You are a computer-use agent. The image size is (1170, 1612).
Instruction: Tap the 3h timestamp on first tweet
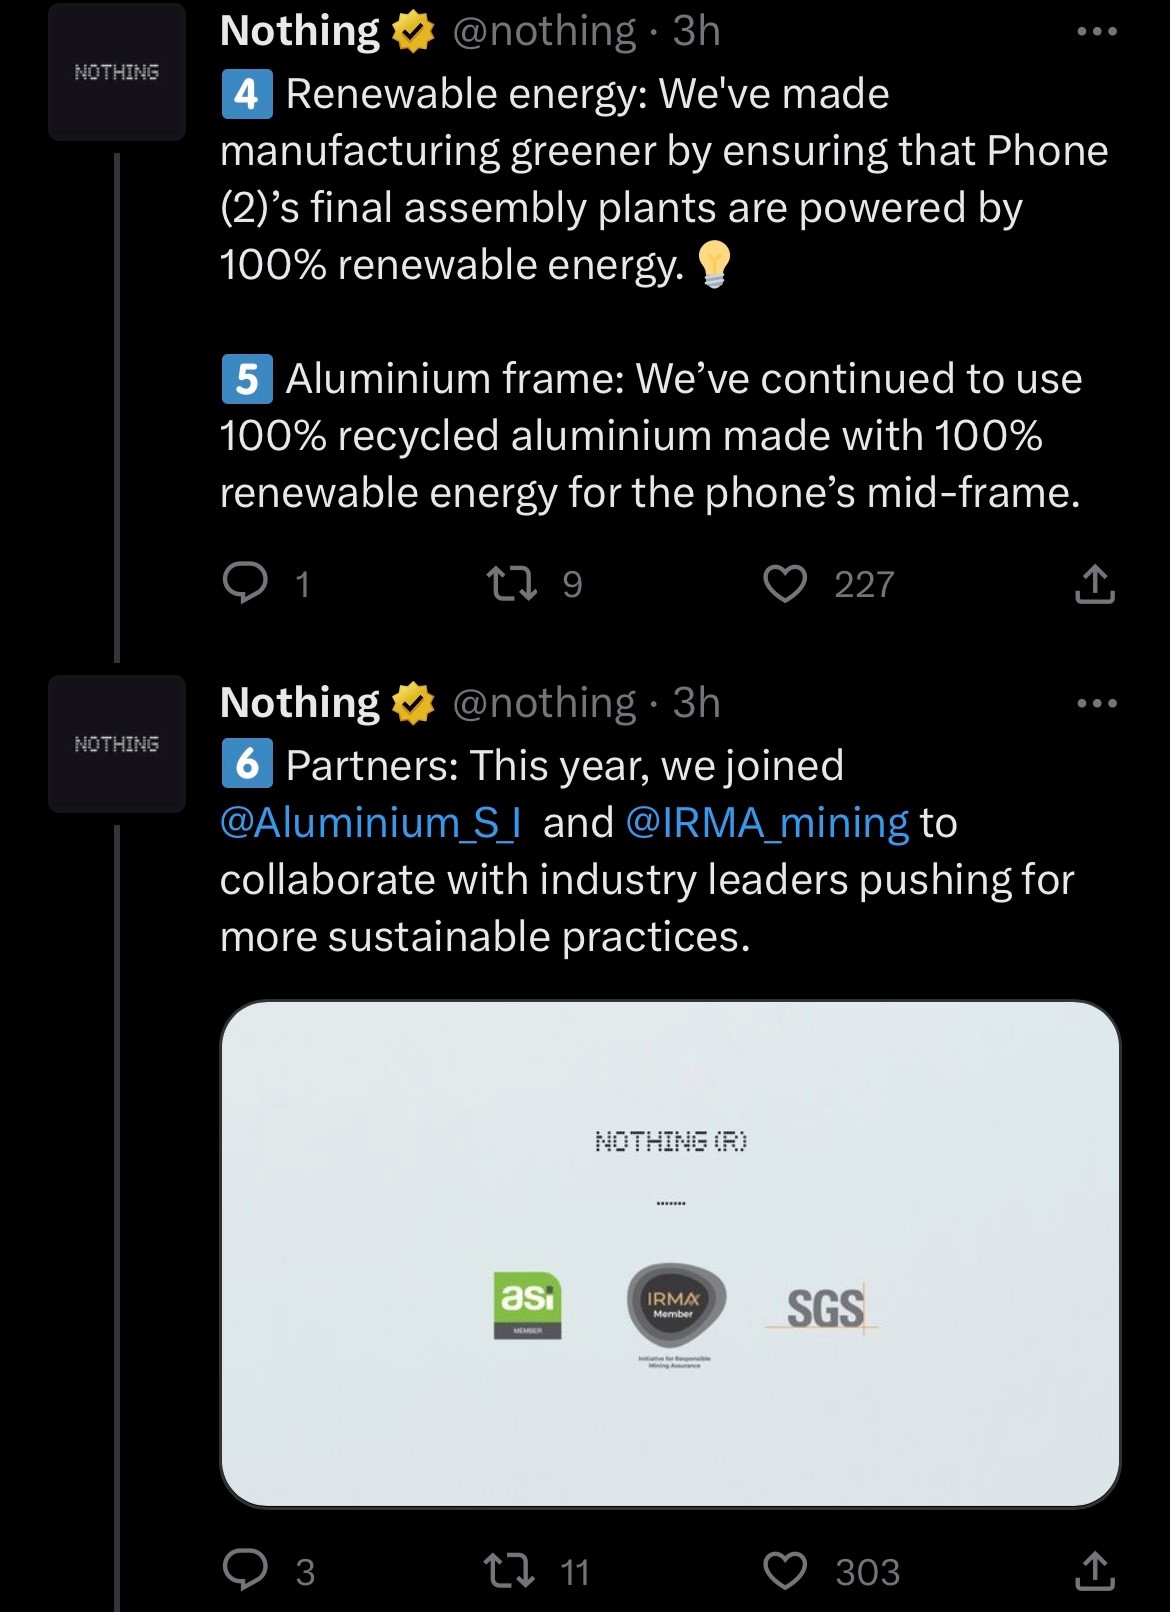tap(696, 32)
